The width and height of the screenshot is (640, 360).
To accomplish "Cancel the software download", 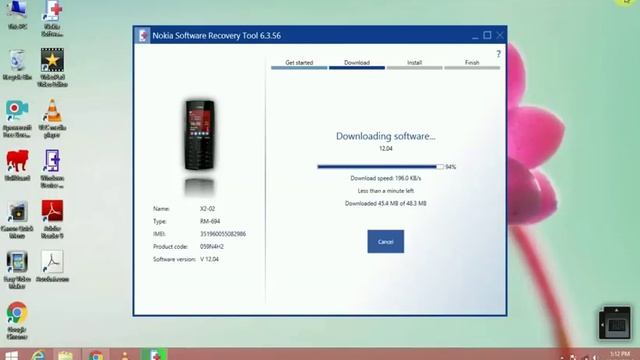I will click(385, 241).
